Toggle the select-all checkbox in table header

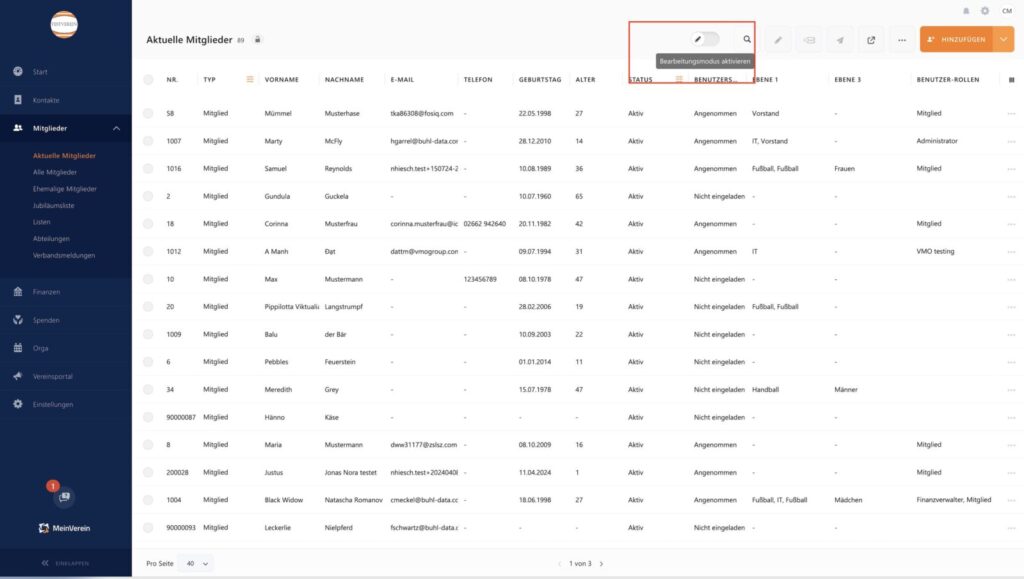[x=148, y=79]
